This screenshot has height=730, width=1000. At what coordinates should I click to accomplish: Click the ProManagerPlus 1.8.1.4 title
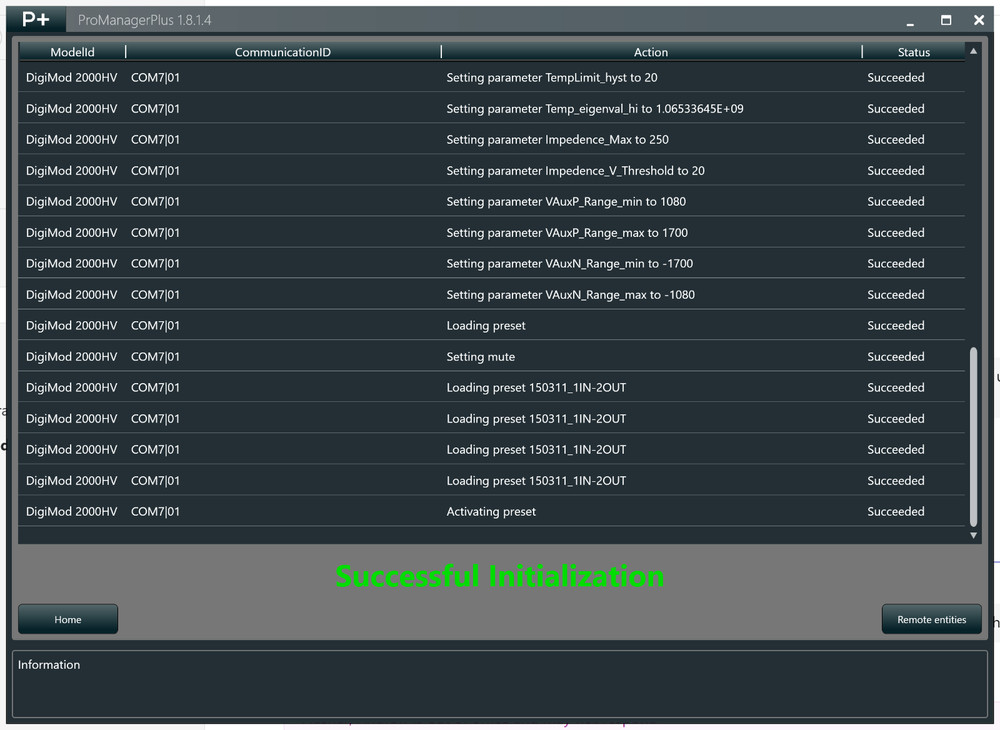pyautogui.click(x=144, y=20)
